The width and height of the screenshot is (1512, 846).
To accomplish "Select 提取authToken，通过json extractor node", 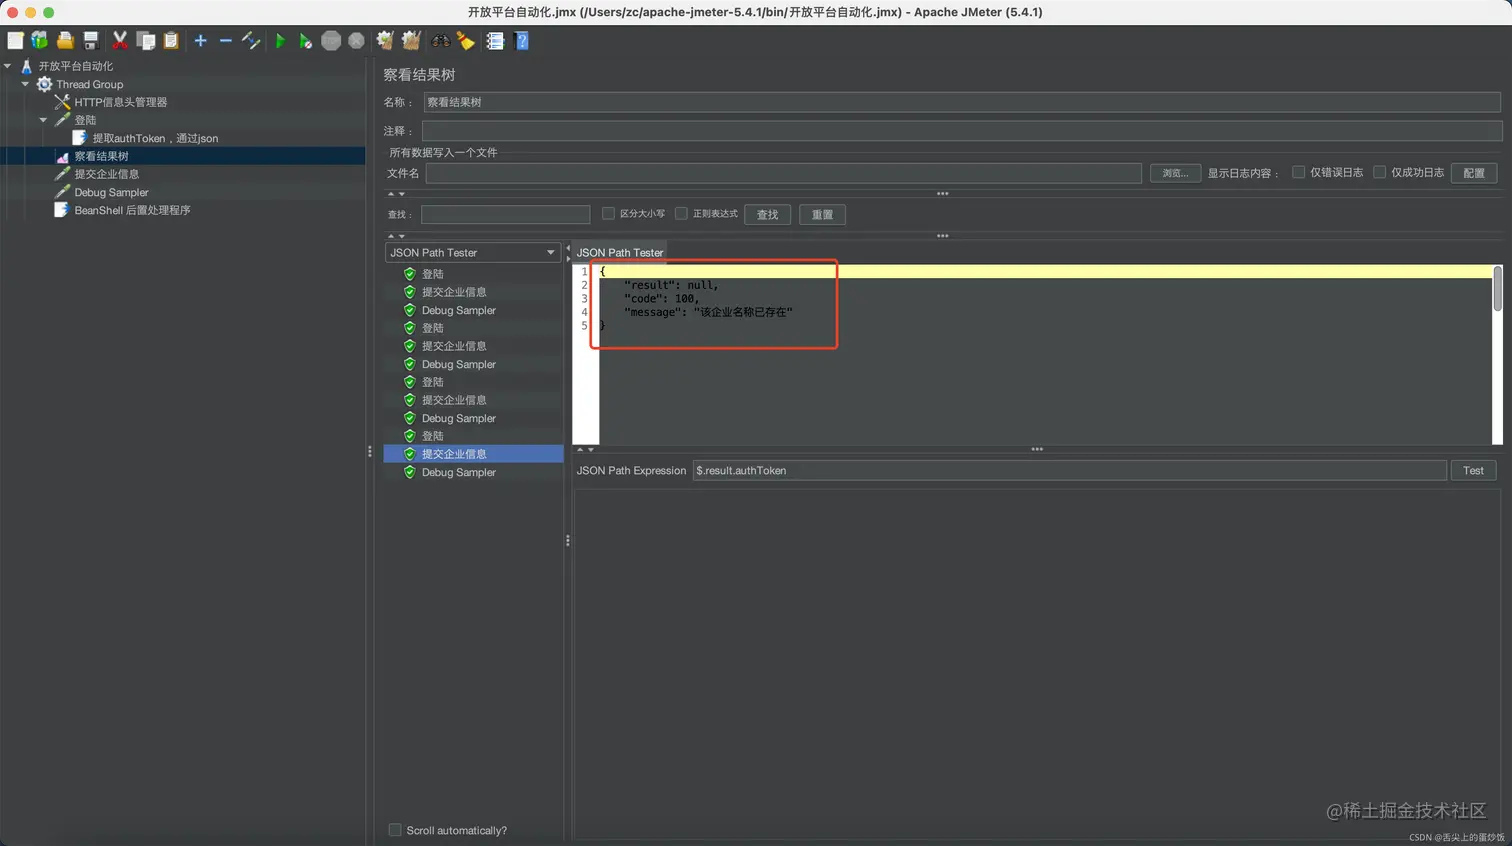I will point(155,138).
